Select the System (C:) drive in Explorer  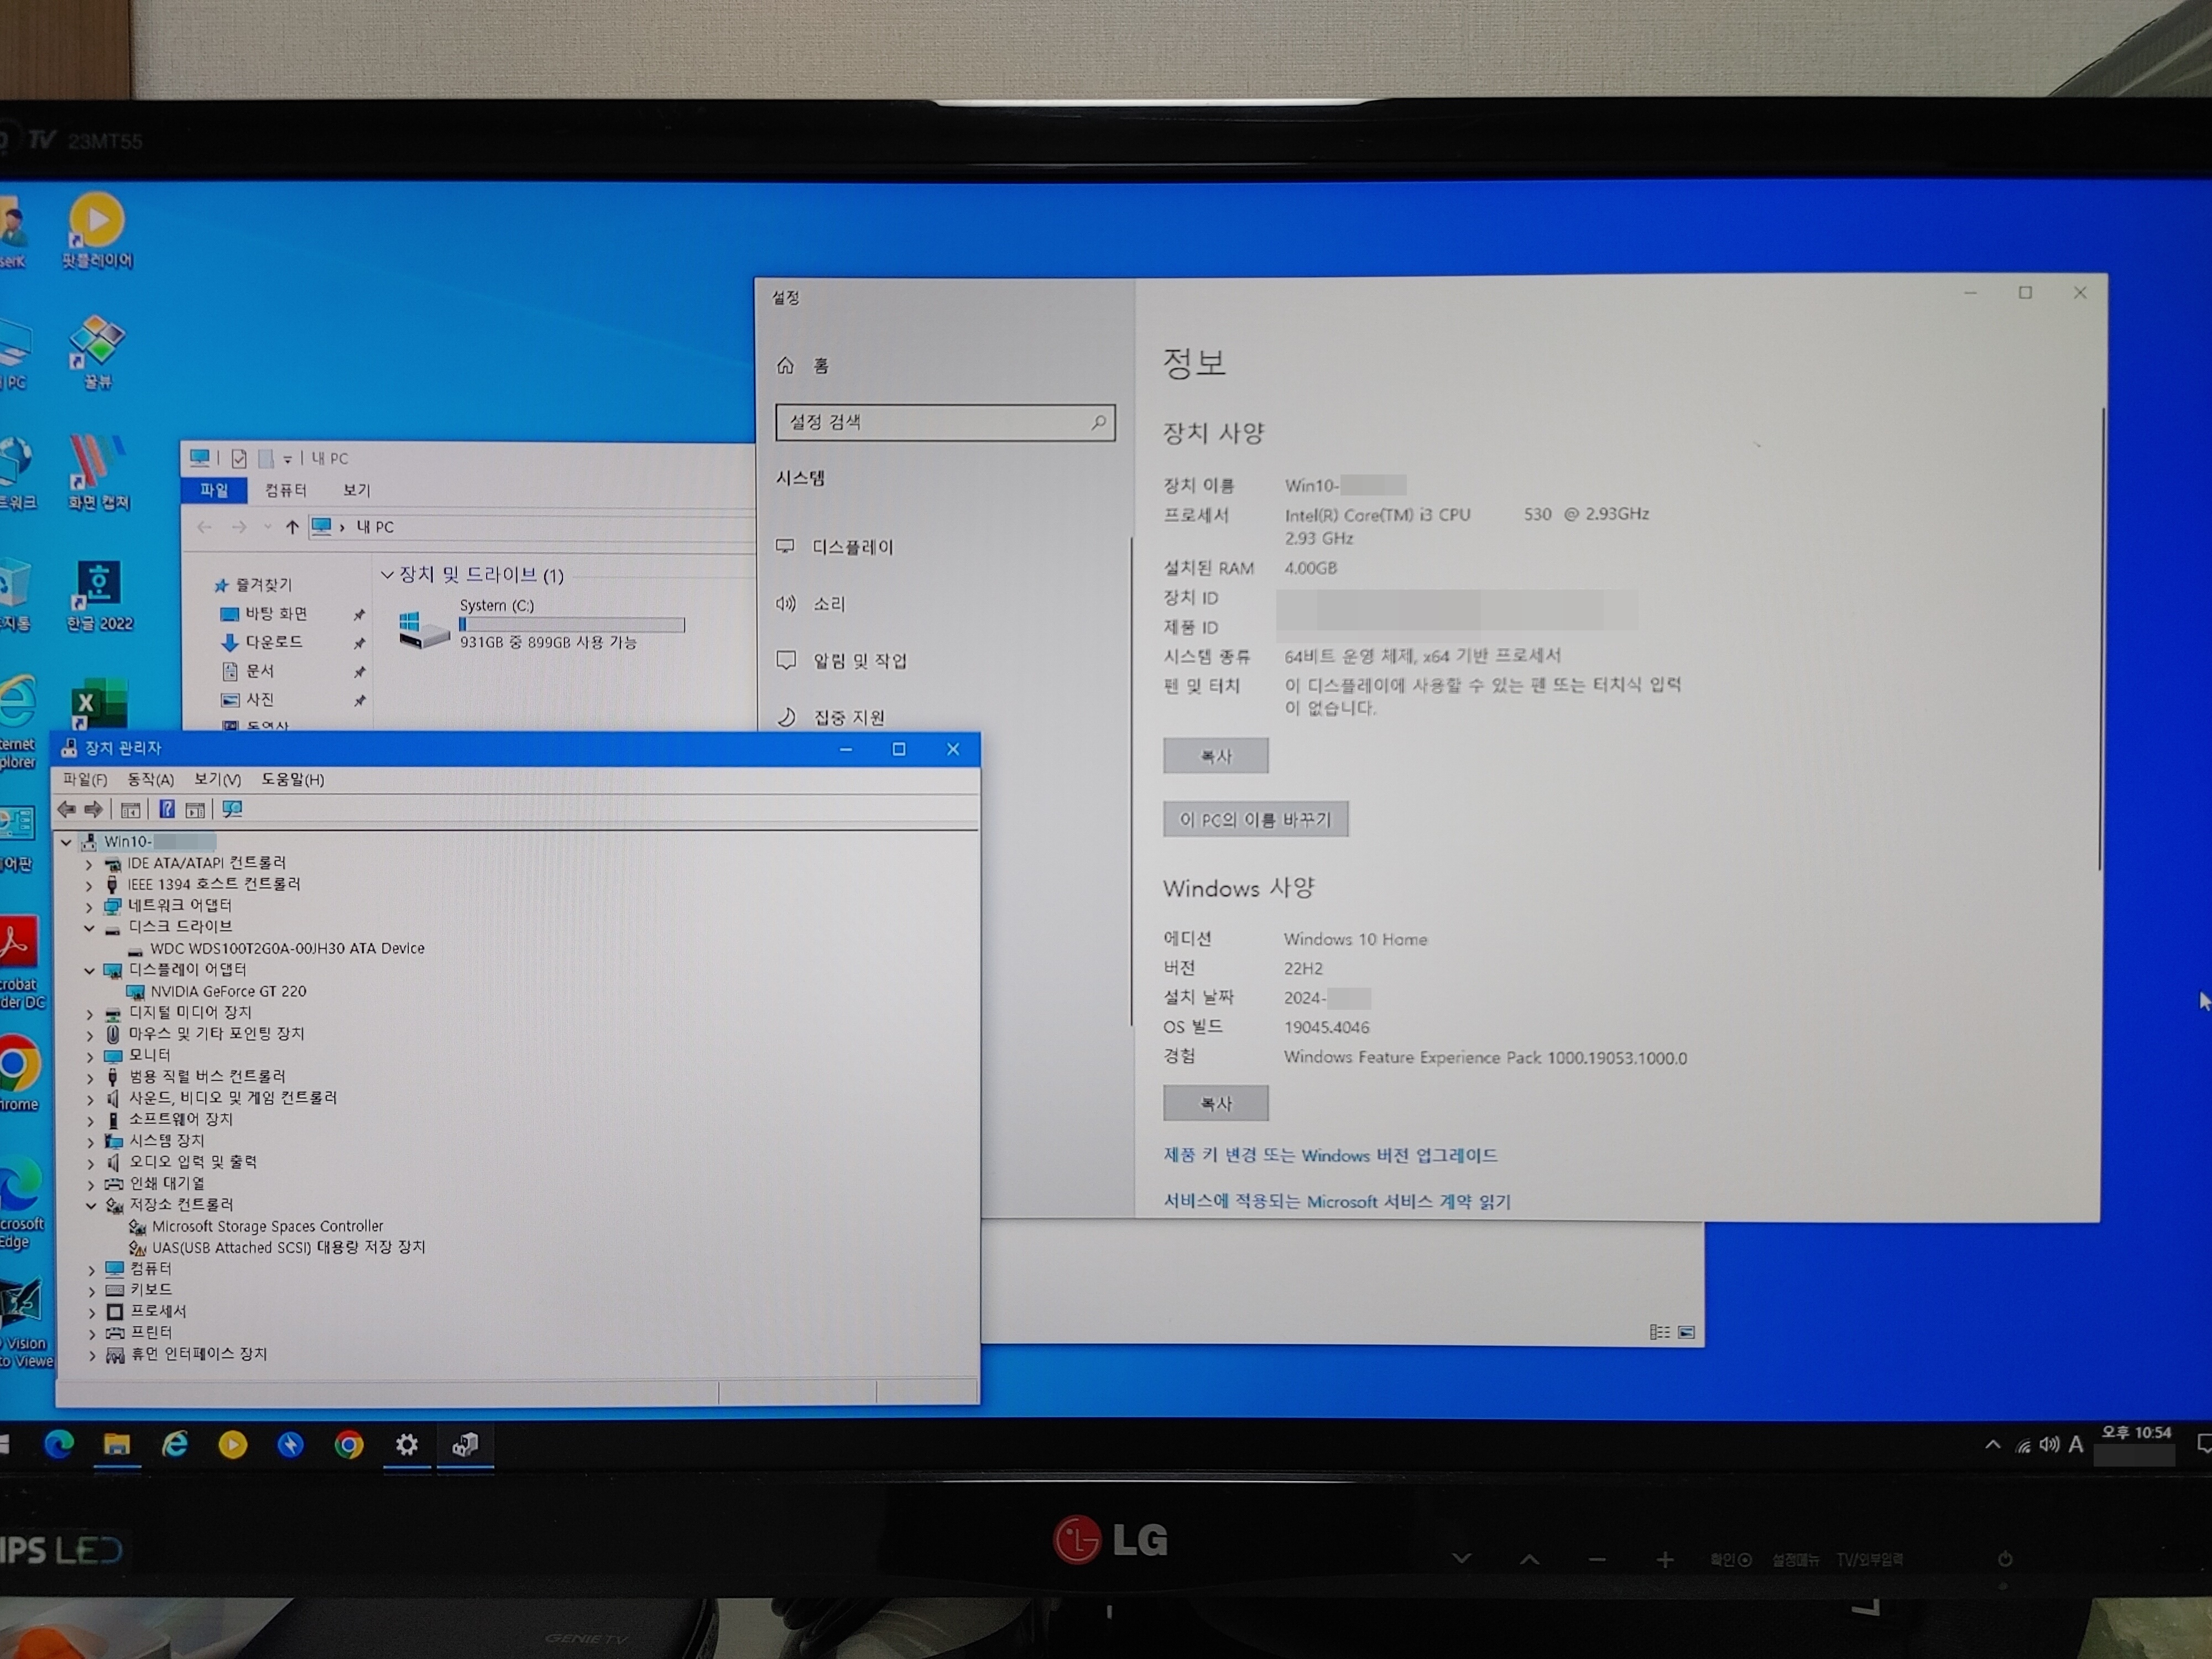[541, 625]
